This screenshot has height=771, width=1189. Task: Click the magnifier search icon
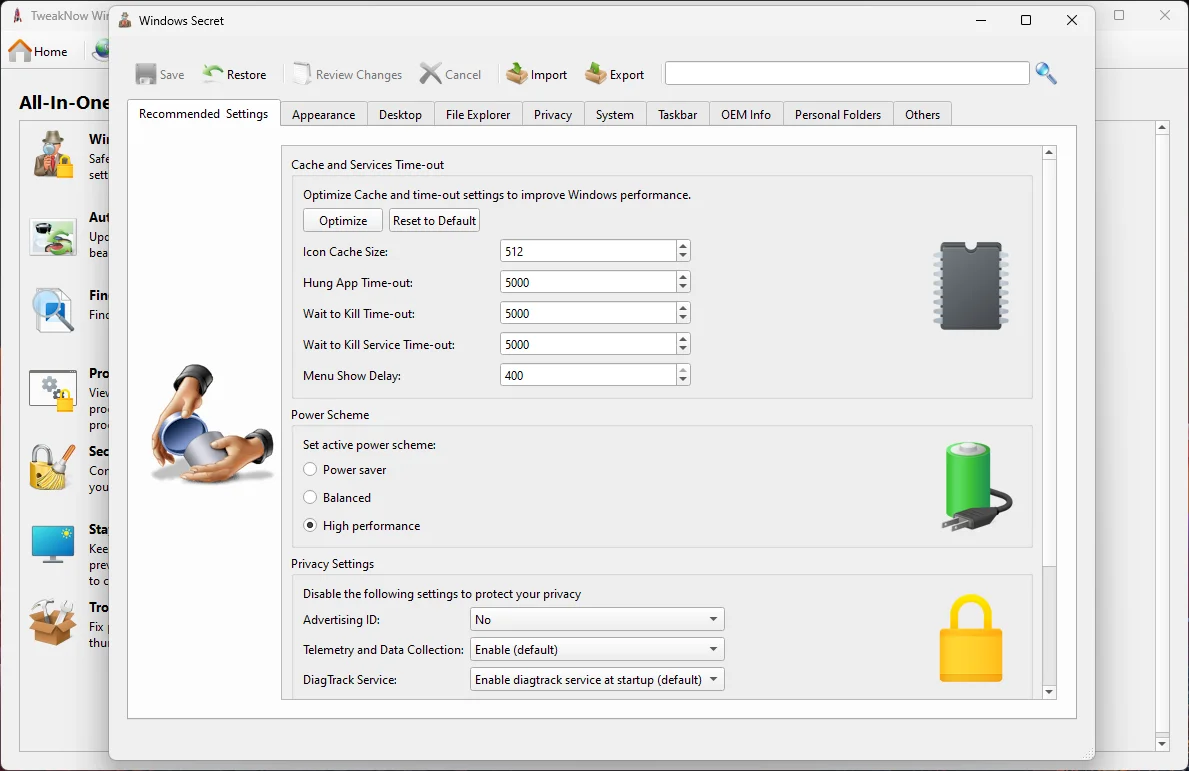pos(1046,73)
